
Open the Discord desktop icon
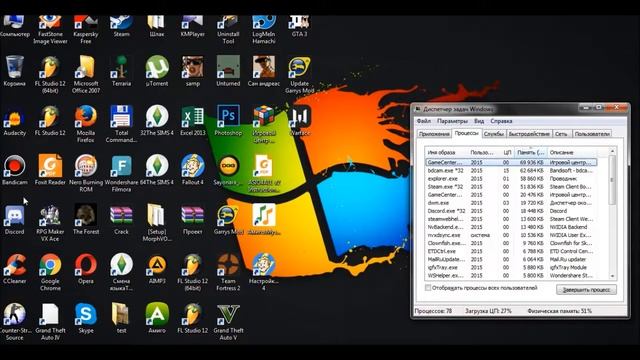click(15, 219)
